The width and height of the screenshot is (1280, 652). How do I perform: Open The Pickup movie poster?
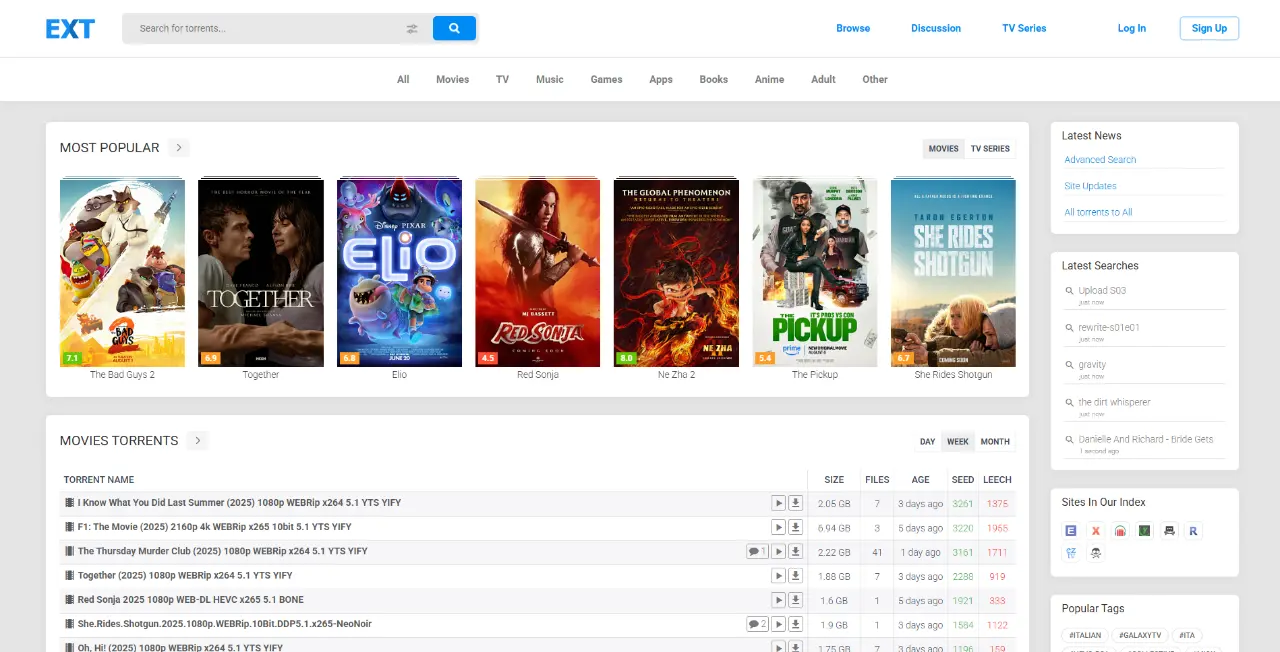click(815, 272)
